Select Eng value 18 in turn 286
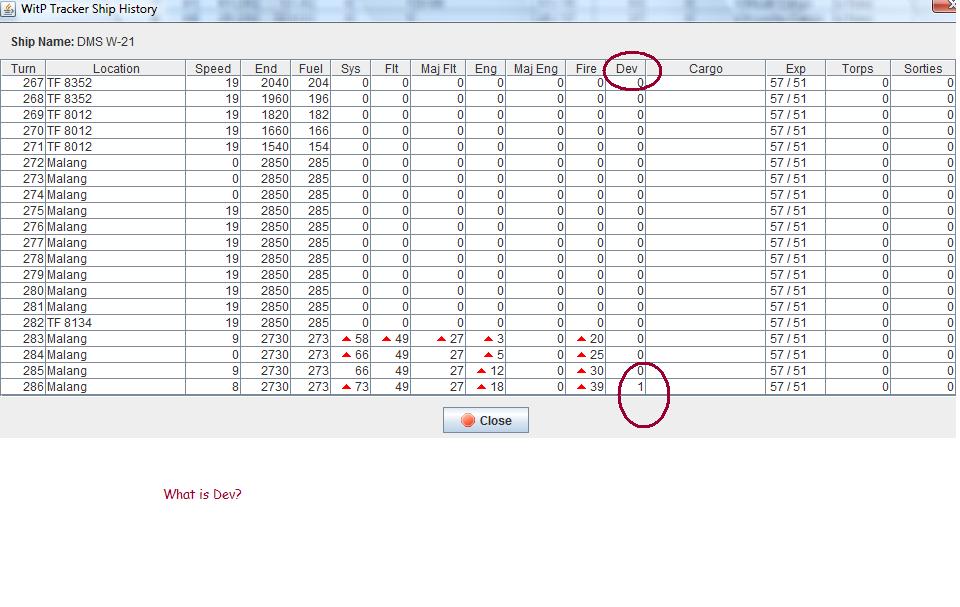Image resolution: width=960 pixels, height=607 pixels. click(486, 386)
